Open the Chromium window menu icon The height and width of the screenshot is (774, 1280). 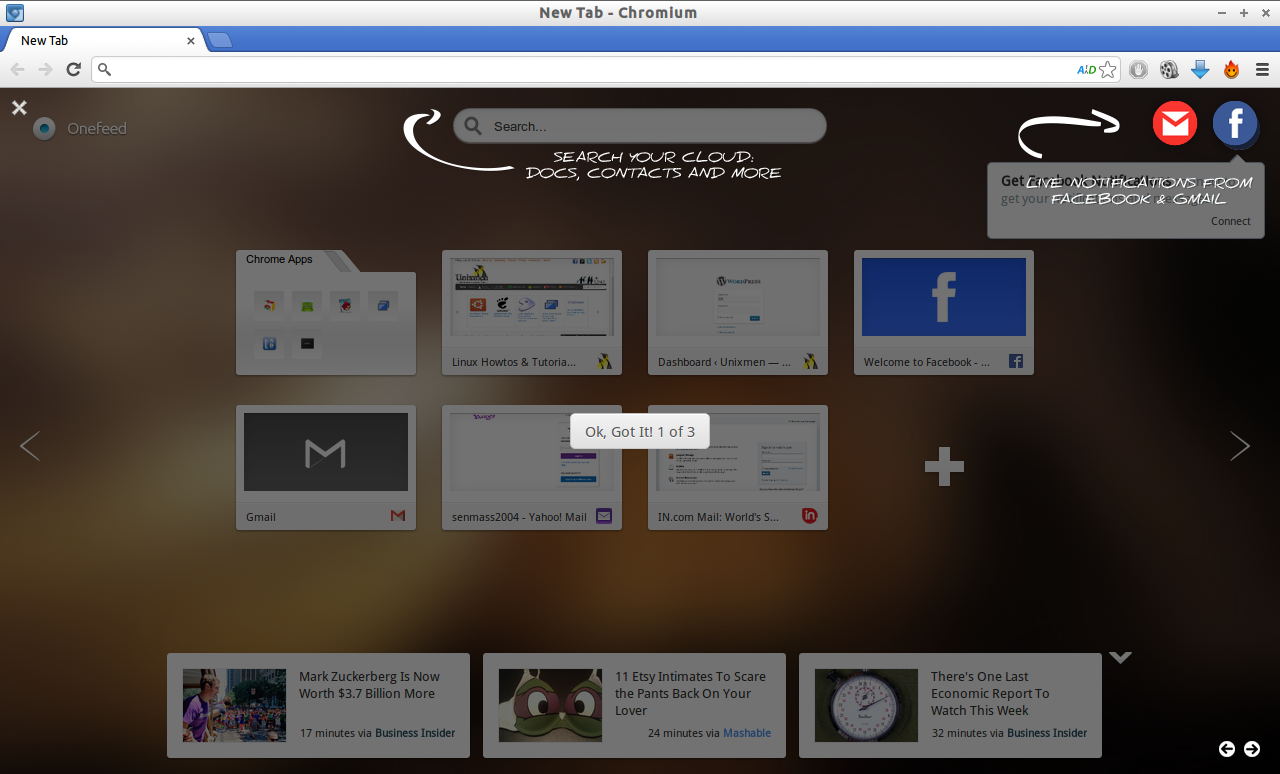(x=15, y=13)
